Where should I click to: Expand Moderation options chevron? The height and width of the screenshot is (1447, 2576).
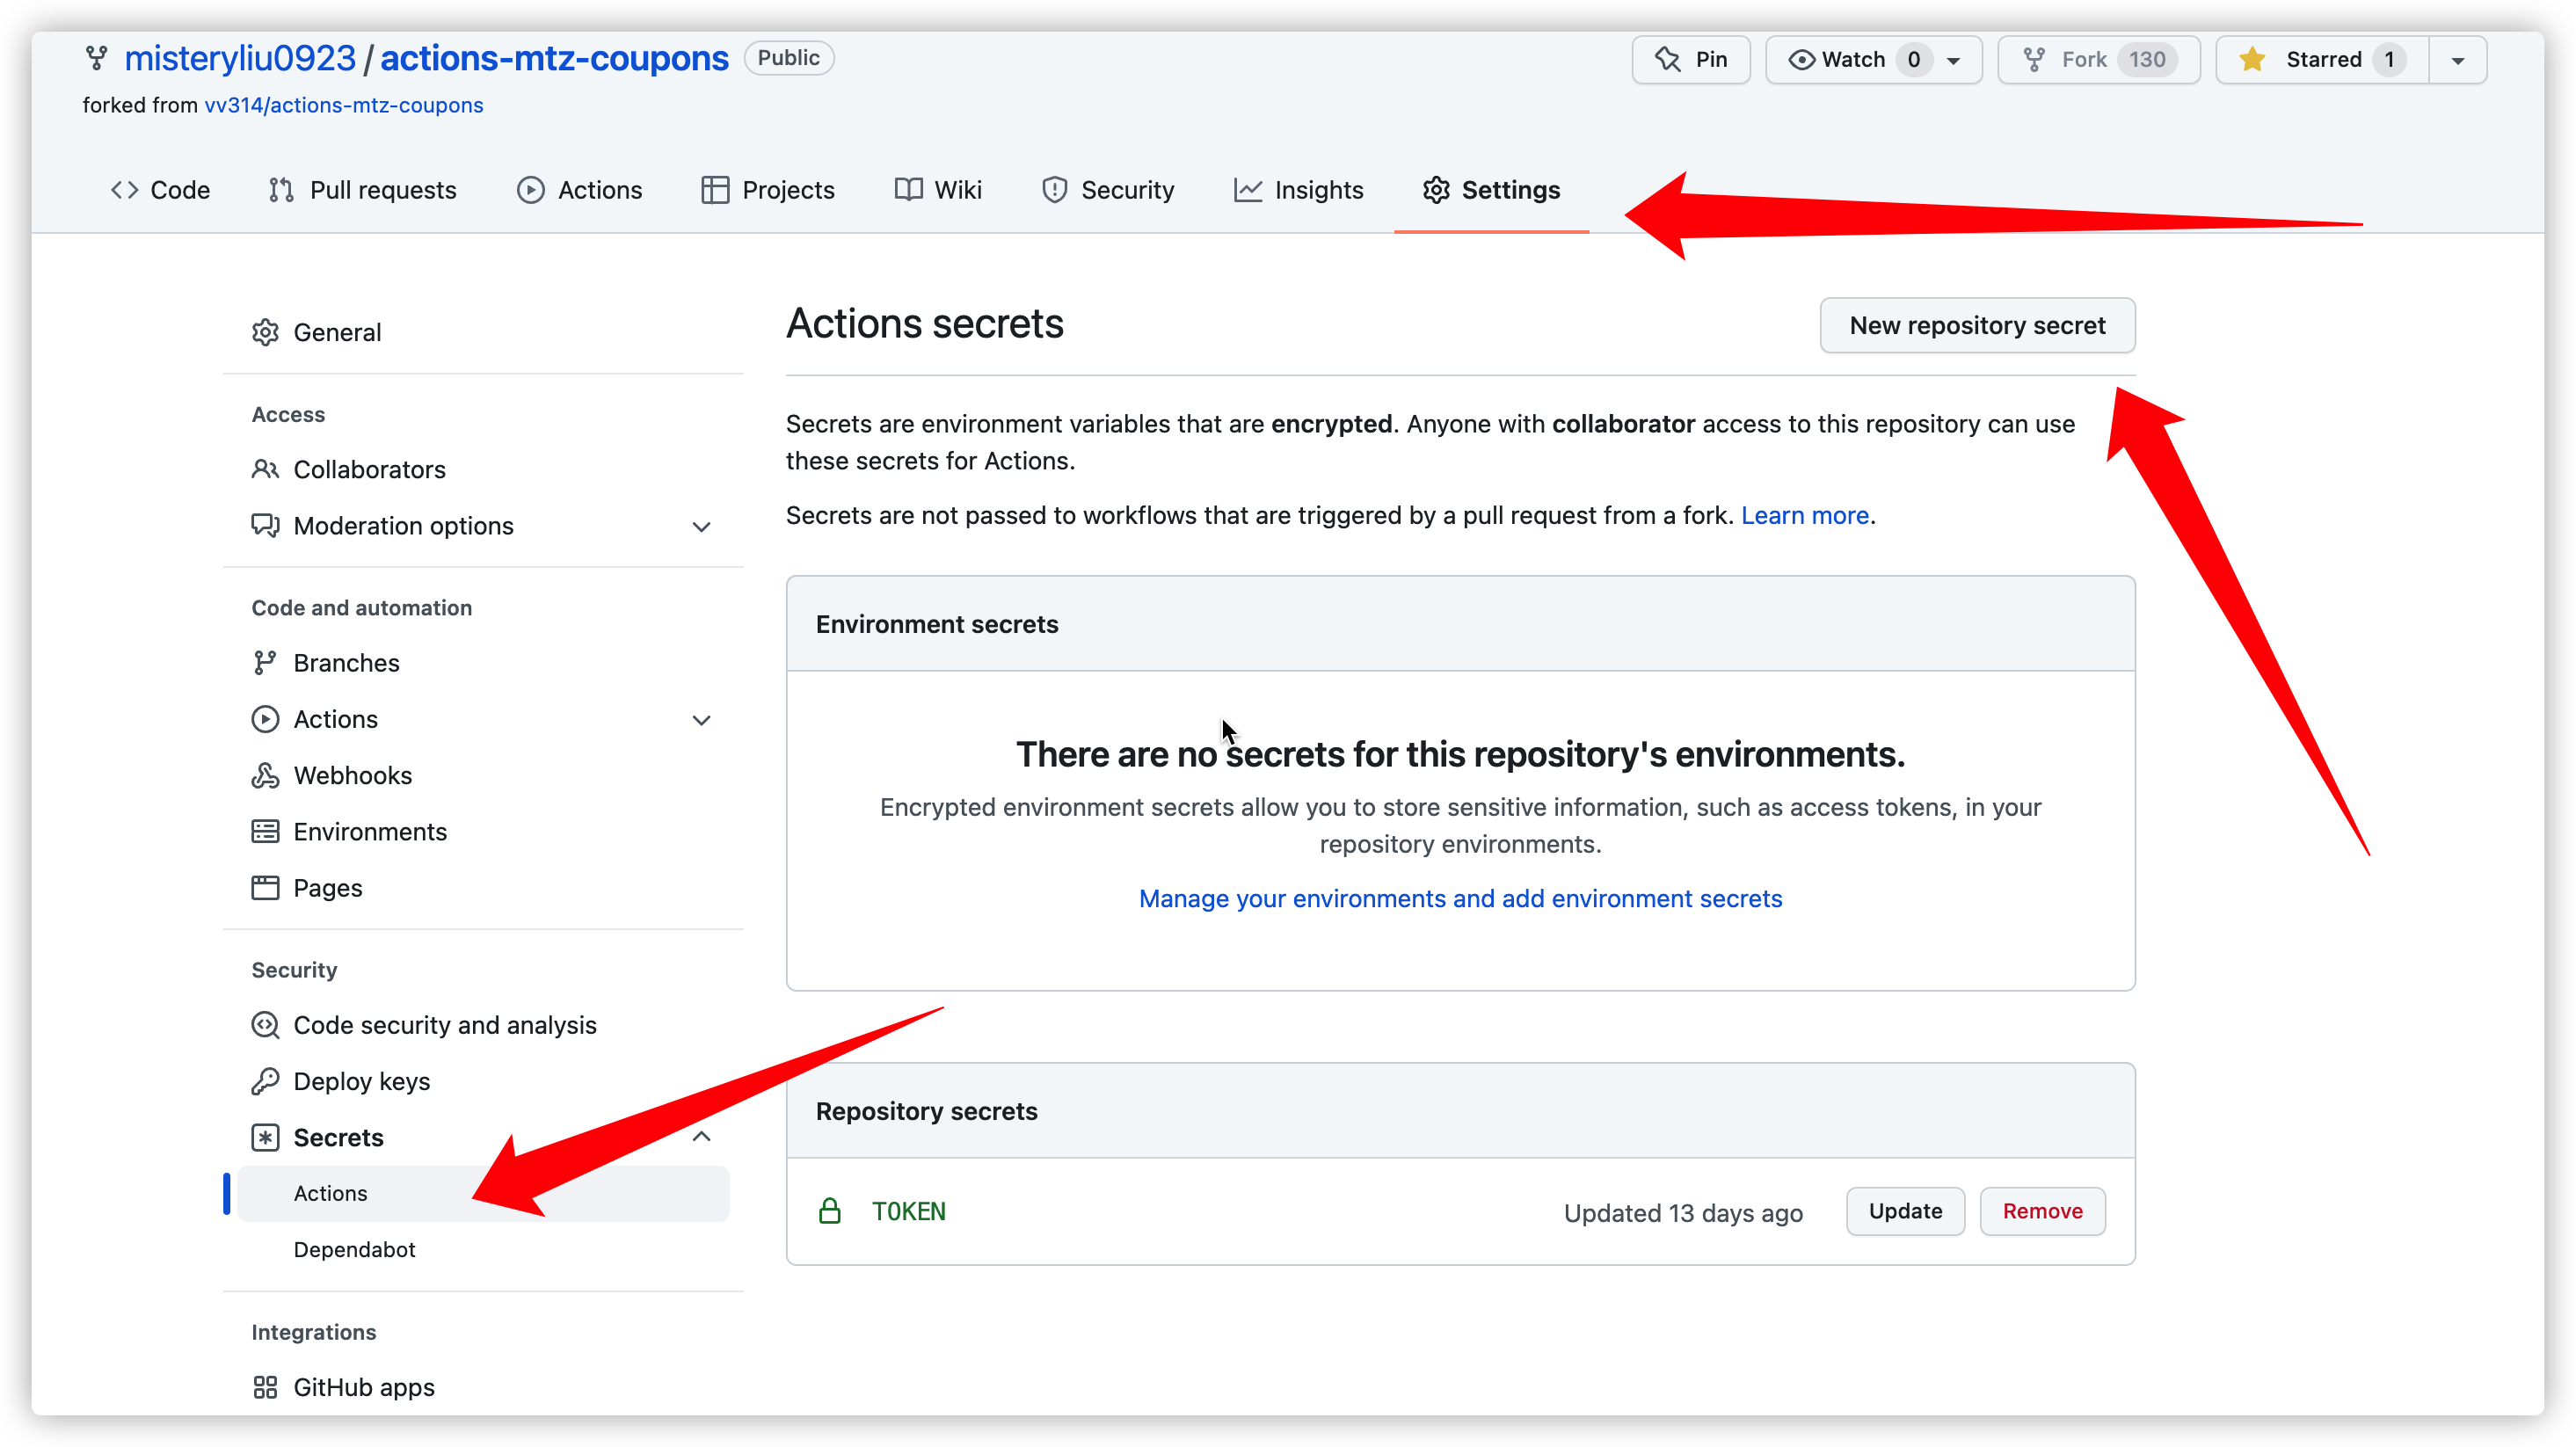click(x=702, y=526)
